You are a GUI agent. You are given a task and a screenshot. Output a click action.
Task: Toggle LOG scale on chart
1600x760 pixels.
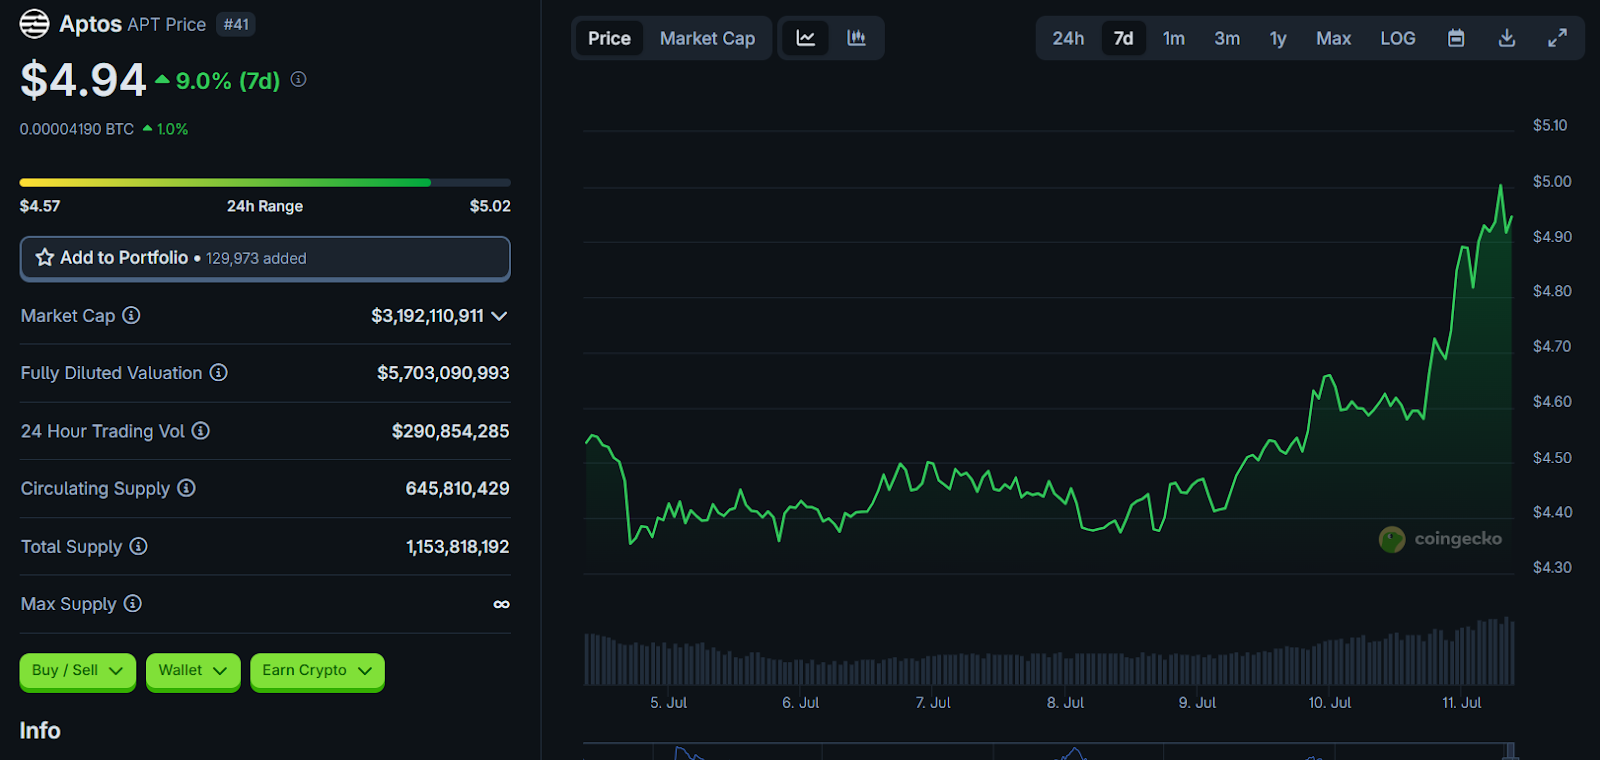(x=1398, y=38)
